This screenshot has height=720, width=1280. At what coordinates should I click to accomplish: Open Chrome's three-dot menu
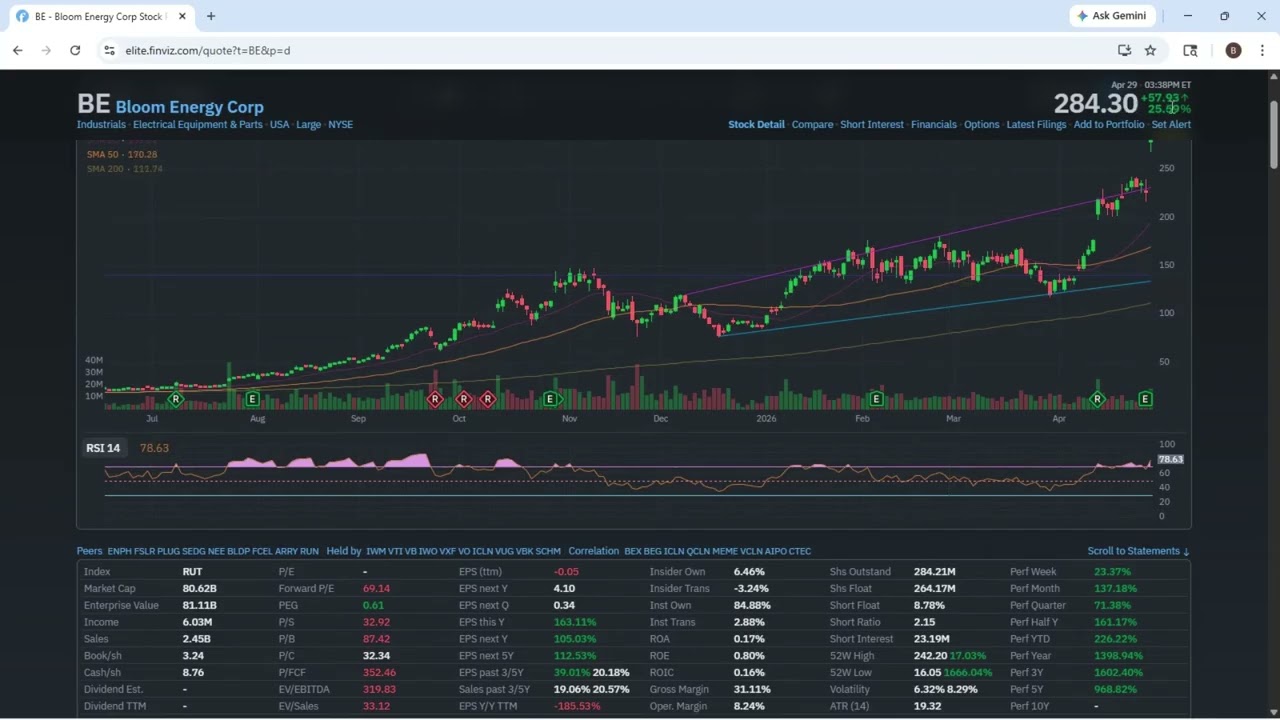pyautogui.click(x=1262, y=50)
